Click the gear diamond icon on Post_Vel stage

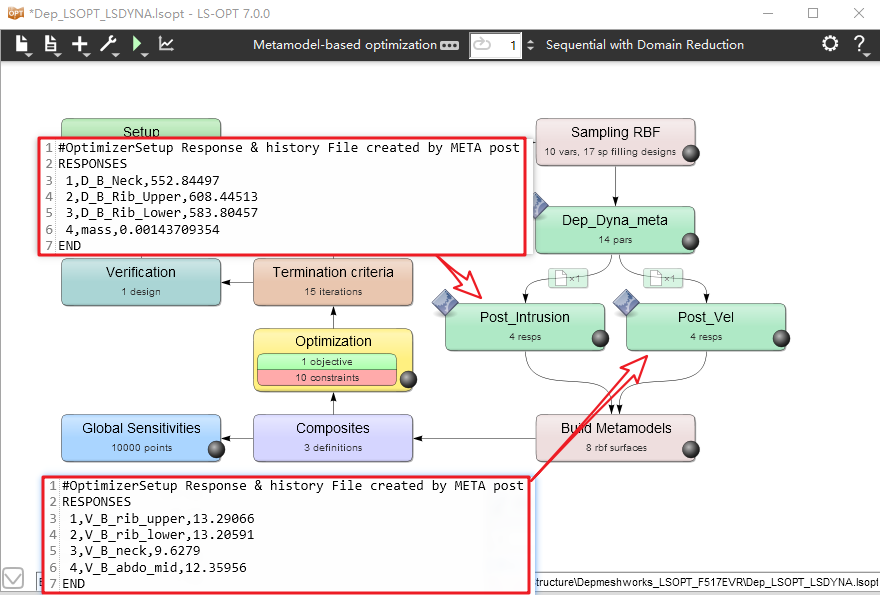(x=626, y=302)
